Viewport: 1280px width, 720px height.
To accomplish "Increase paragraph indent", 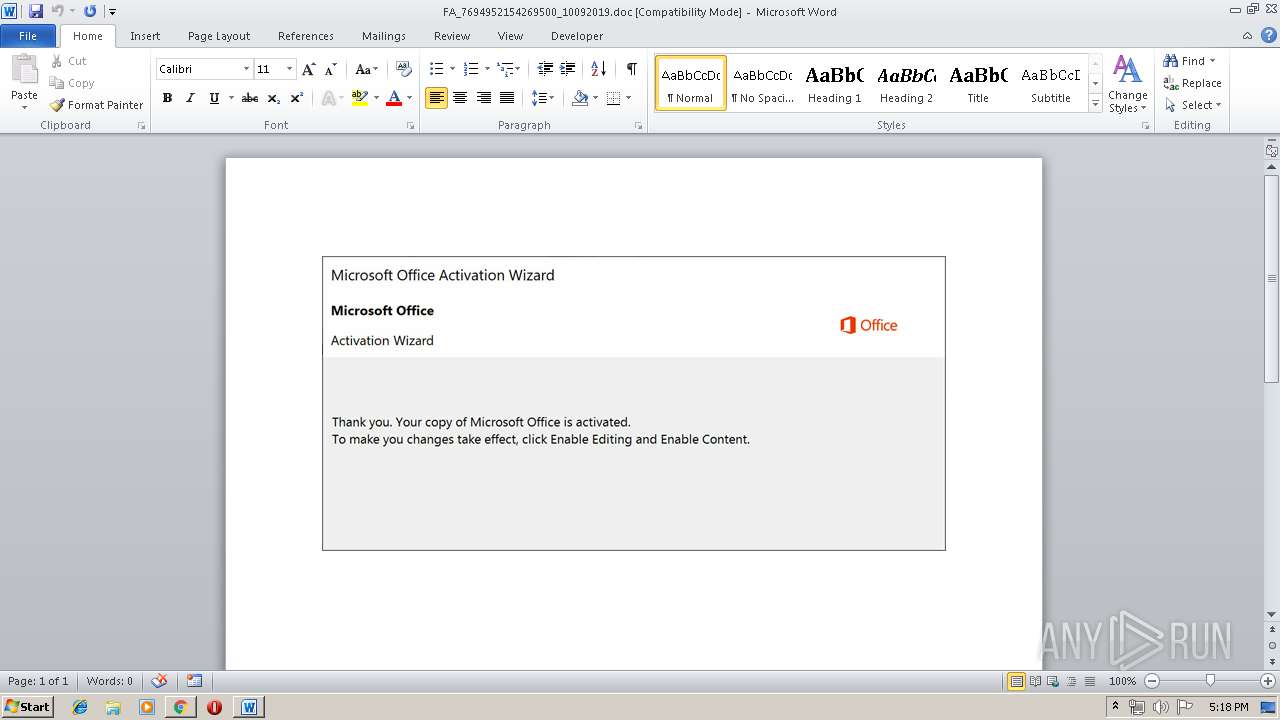I will point(567,69).
